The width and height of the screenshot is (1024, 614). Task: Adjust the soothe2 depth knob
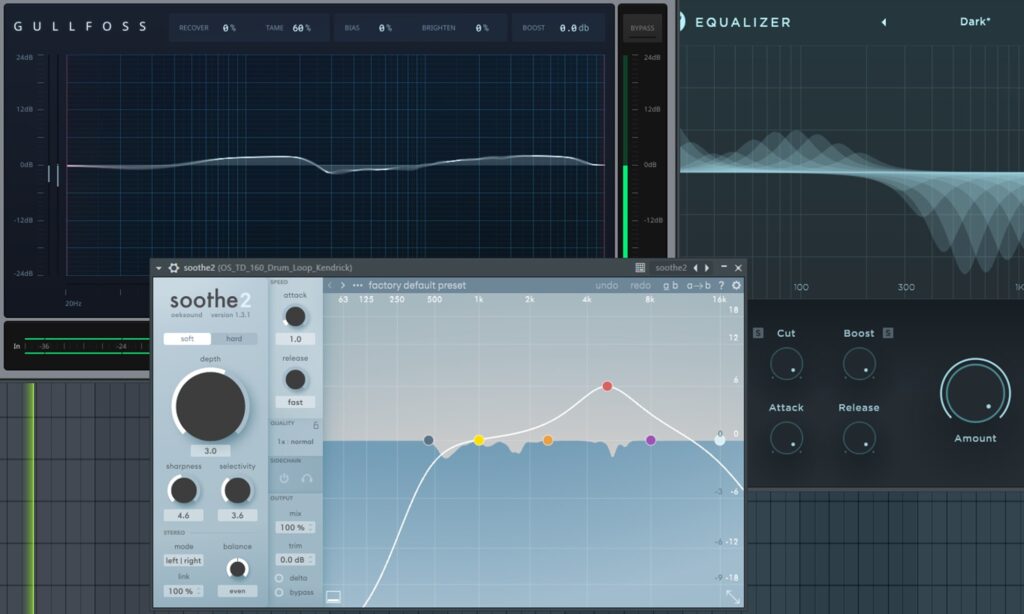210,406
